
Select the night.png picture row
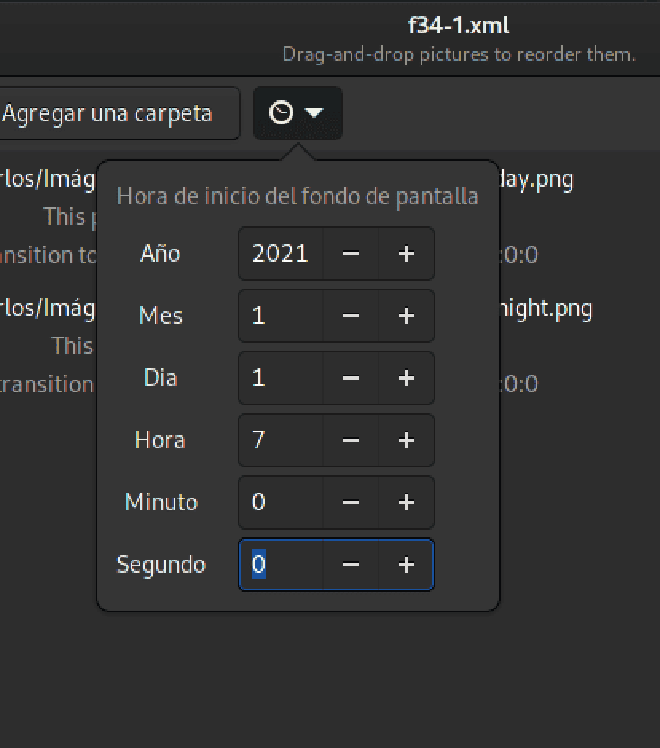tap(330, 346)
